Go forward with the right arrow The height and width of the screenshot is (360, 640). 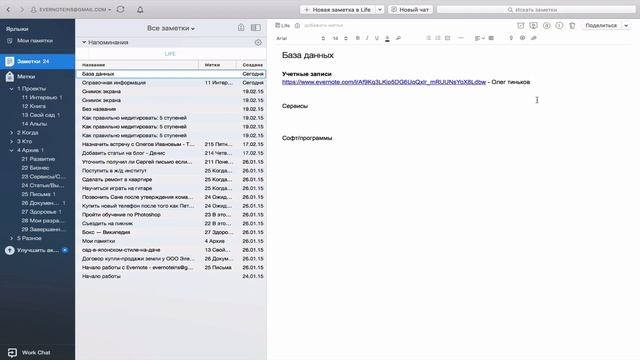click(x=22, y=9)
